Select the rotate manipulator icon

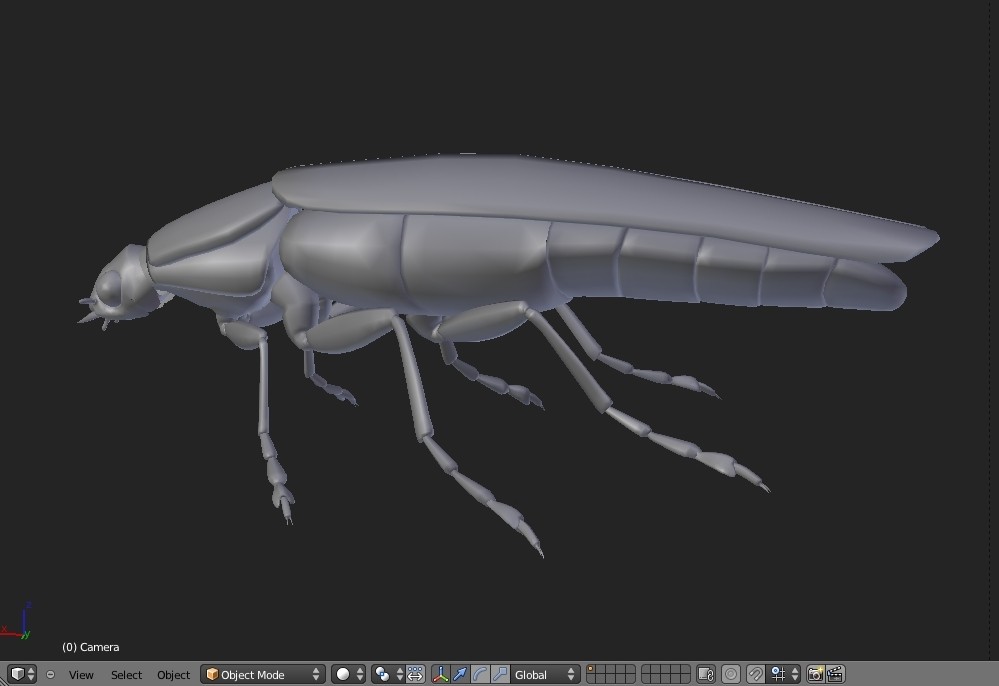tap(478, 674)
